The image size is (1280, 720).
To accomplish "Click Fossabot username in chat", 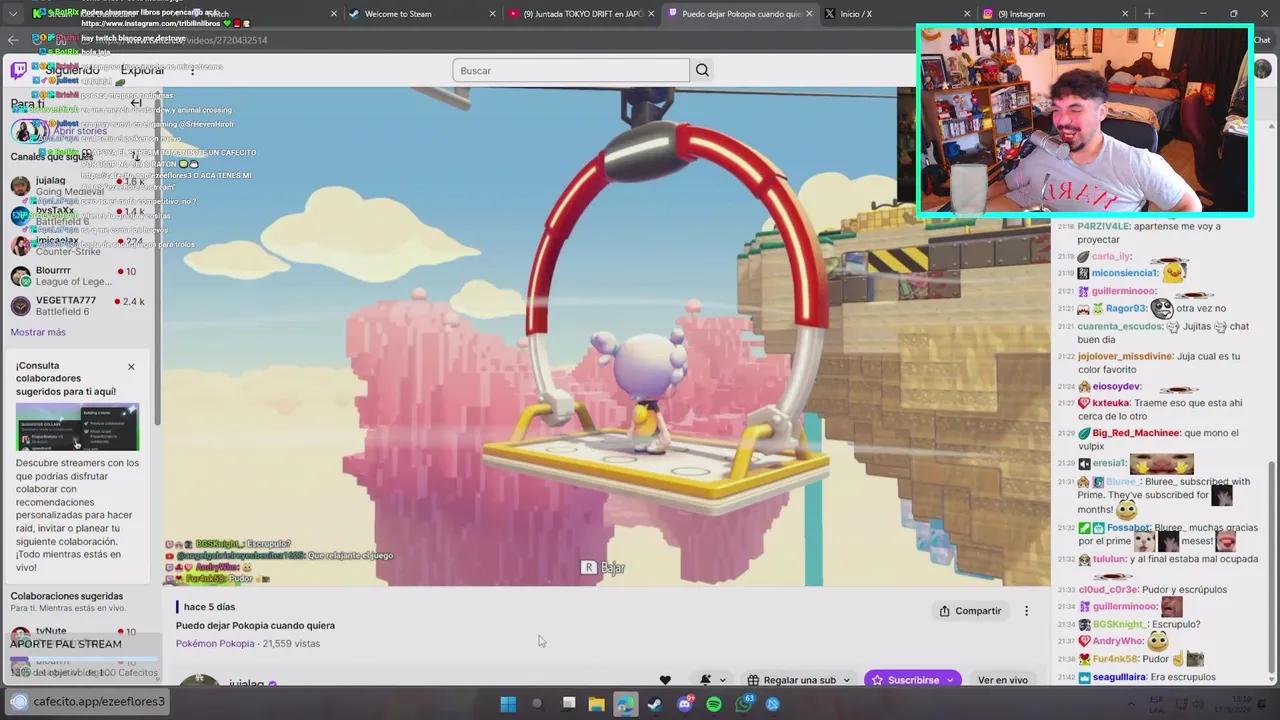I will (1129, 528).
